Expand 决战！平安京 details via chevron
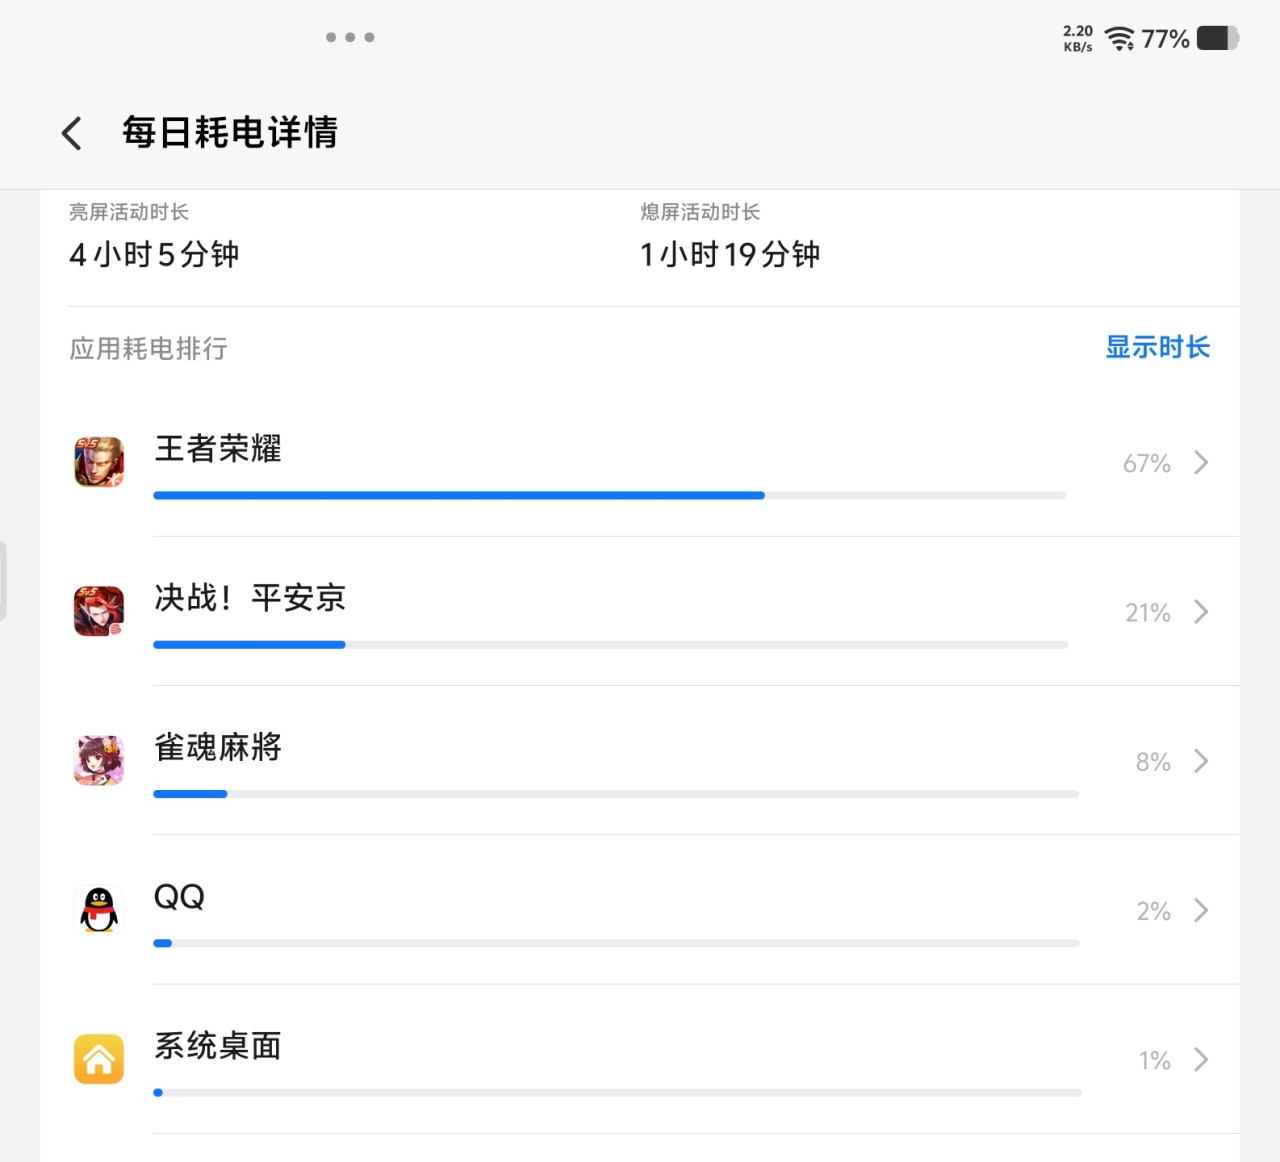The height and width of the screenshot is (1162, 1280). point(1201,612)
